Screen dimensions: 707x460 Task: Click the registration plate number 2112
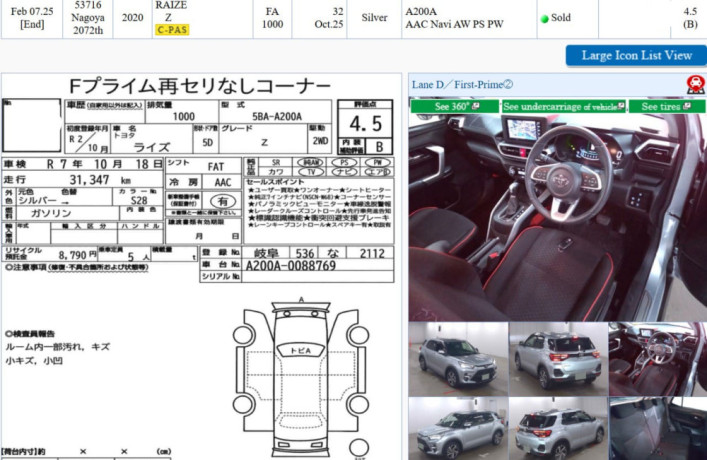pyautogui.click(x=372, y=253)
